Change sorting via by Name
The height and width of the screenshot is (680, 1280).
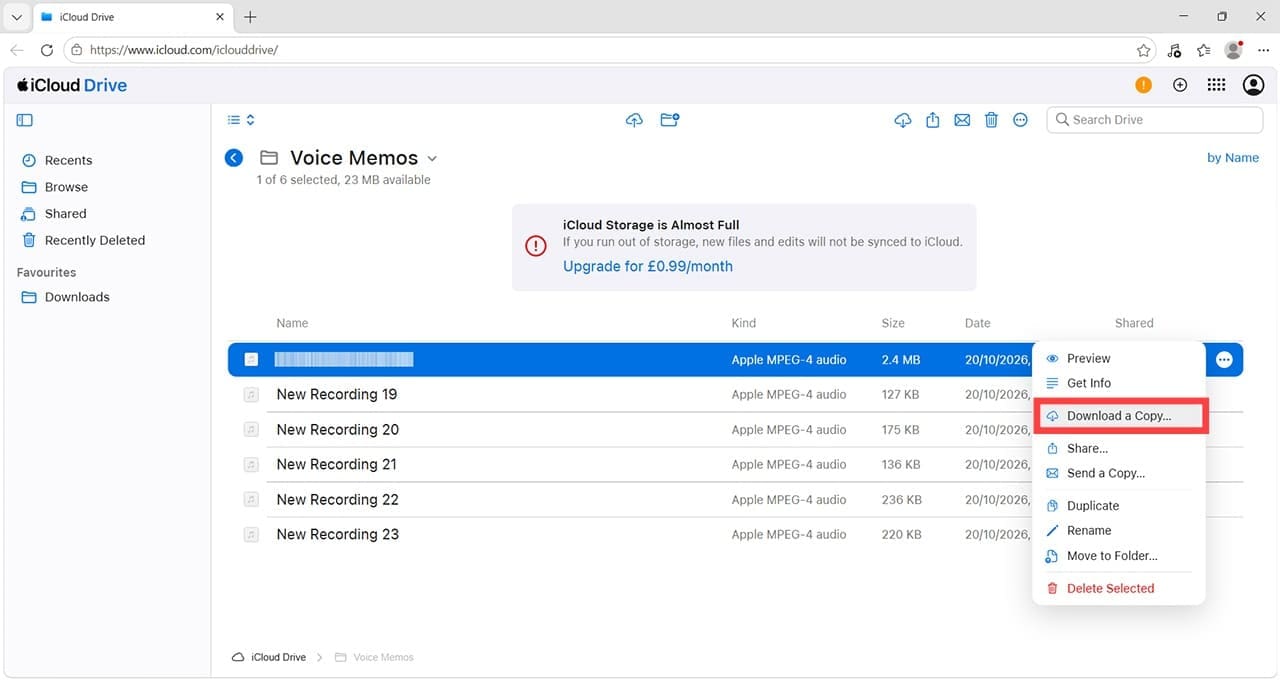coord(1233,158)
